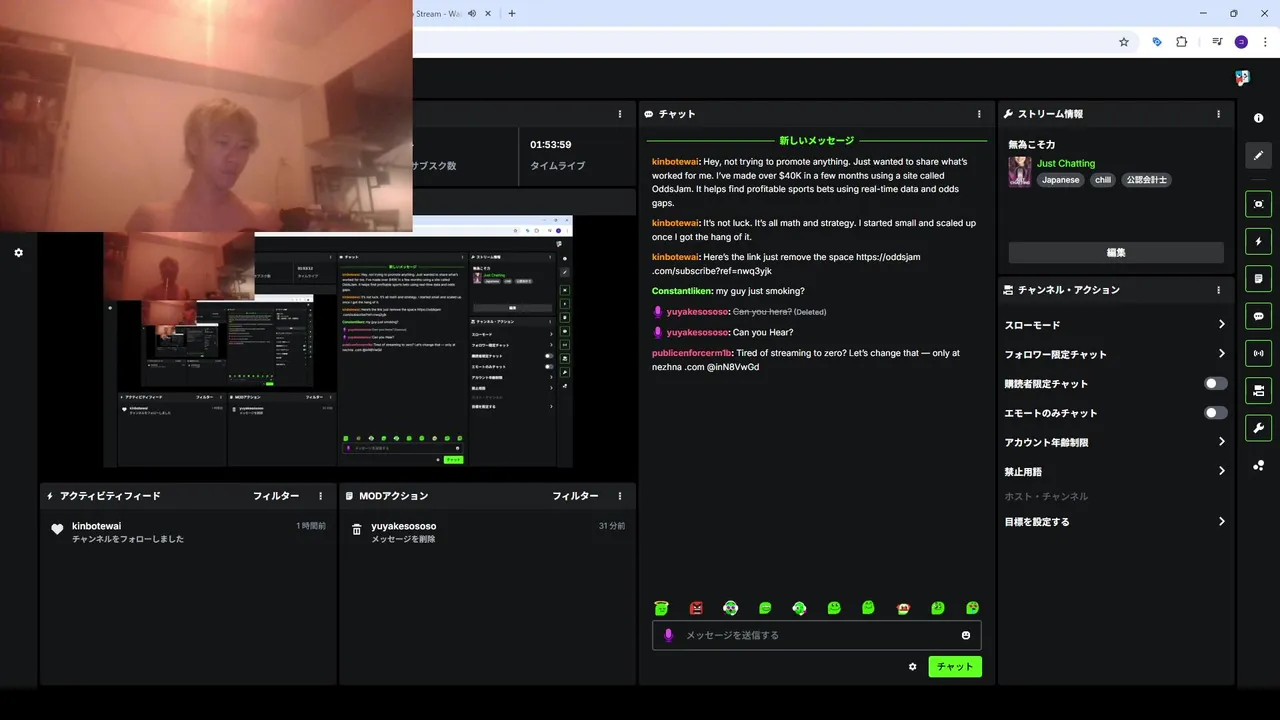
Task: Open the browser profile avatar button
Action: pos(1241,42)
